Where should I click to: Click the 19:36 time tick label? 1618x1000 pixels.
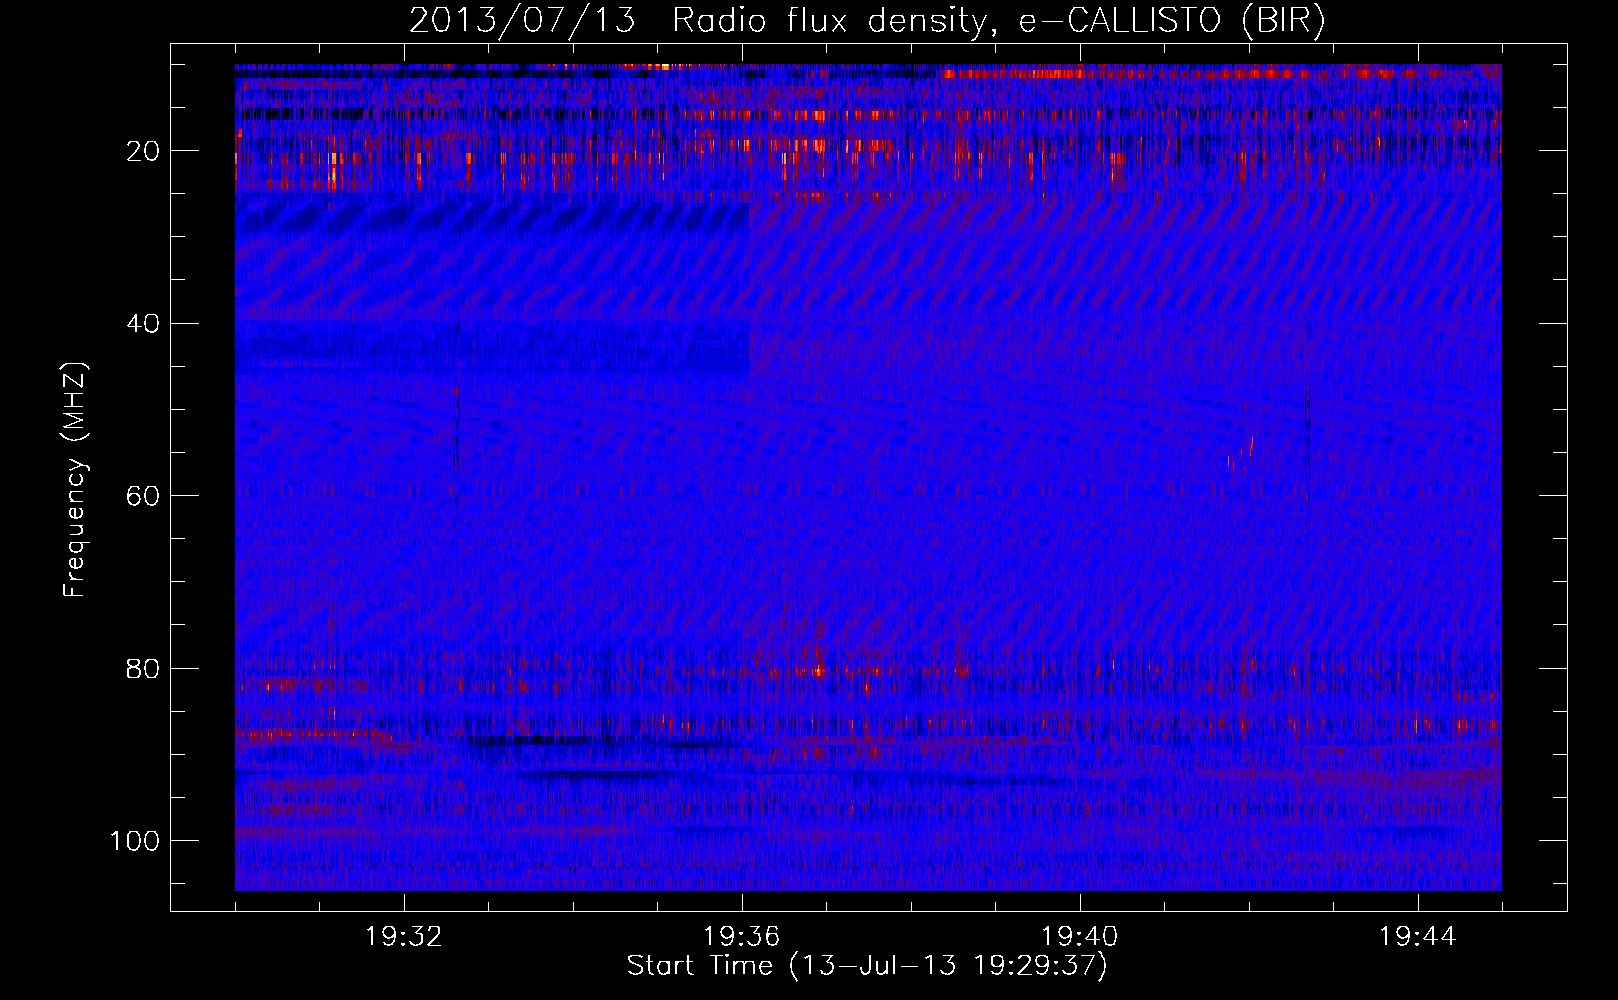pos(742,937)
